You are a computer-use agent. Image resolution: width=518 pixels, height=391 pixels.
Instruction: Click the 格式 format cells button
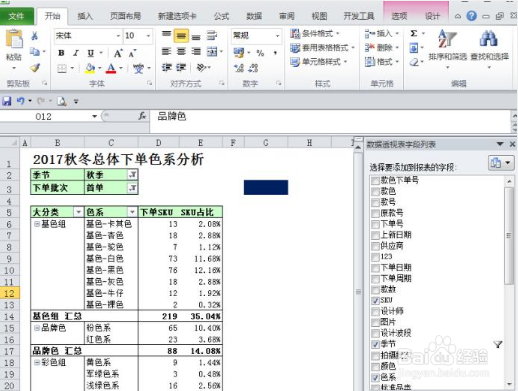tap(382, 62)
